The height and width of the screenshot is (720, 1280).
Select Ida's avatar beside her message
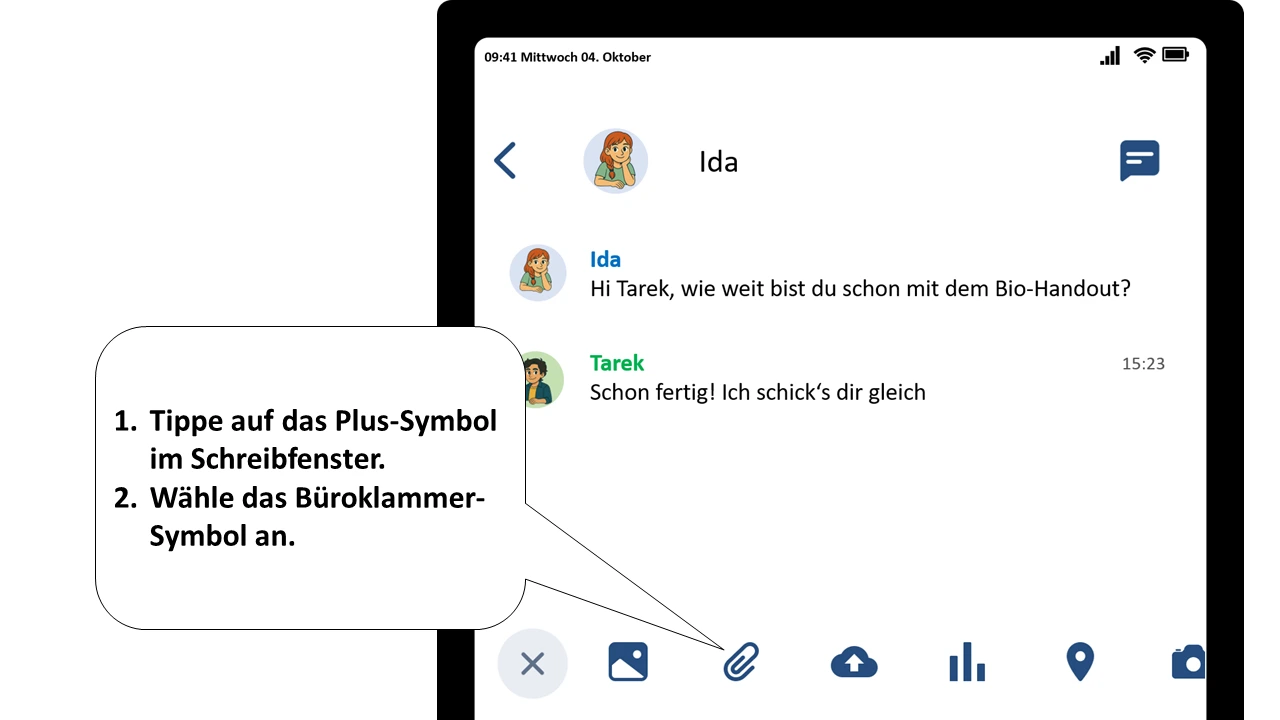click(x=538, y=273)
